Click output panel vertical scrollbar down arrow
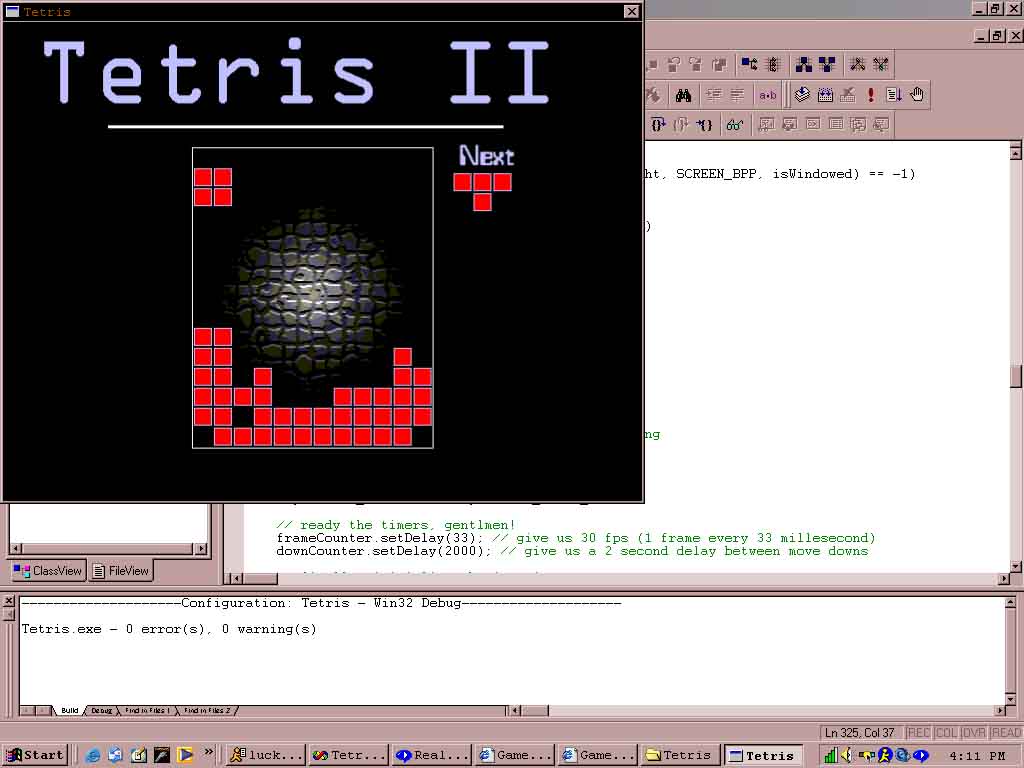The image size is (1024, 768). [x=1010, y=698]
